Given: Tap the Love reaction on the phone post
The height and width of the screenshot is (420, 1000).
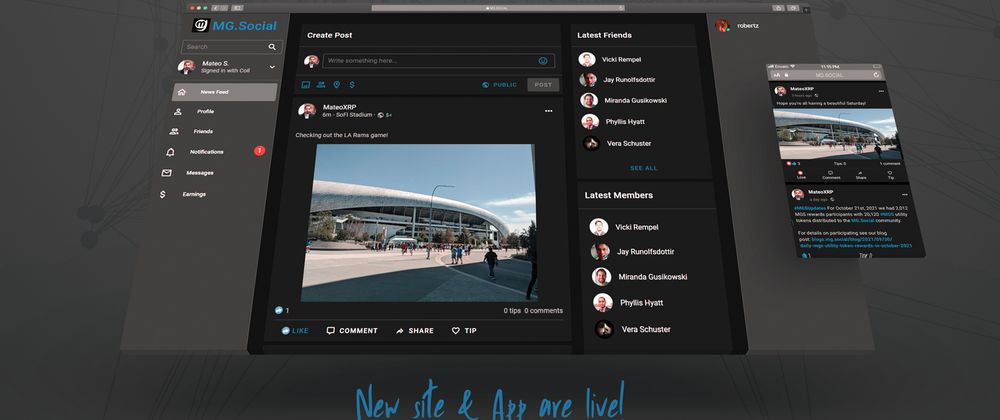Looking at the screenshot, I should (801, 174).
